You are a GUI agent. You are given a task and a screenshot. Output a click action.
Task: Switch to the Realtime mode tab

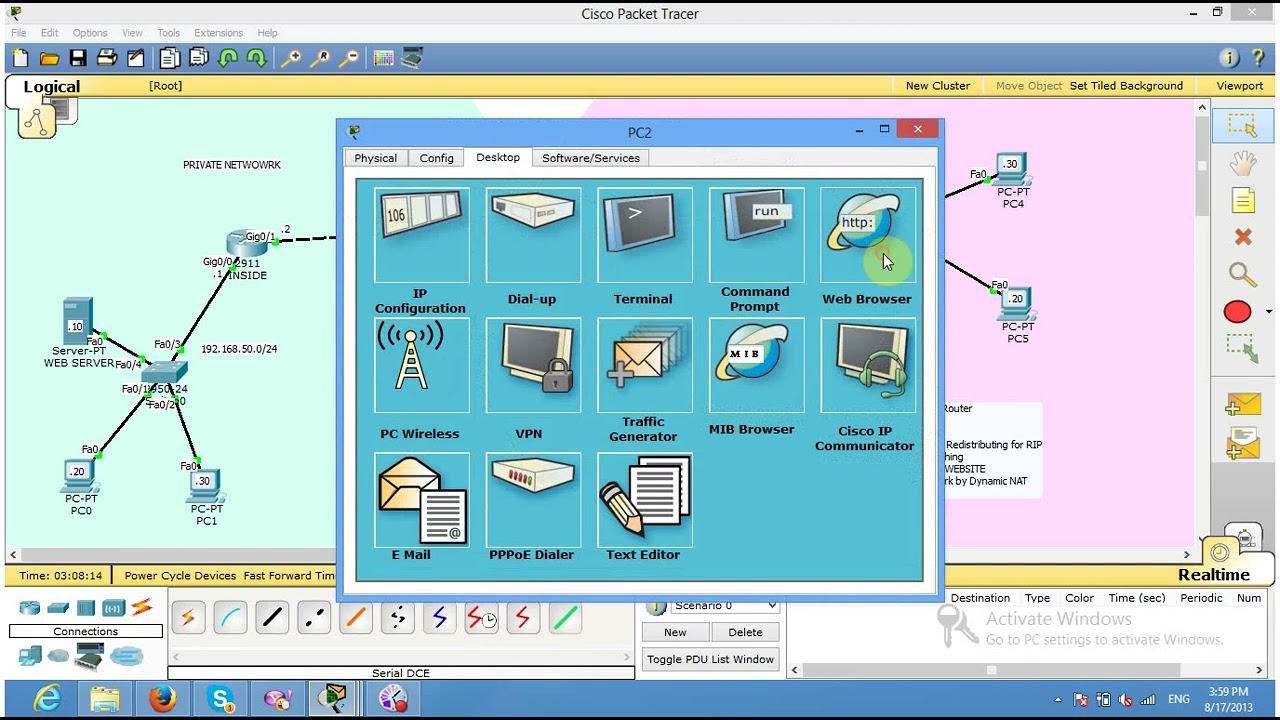pyautogui.click(x=1214, y=575)
